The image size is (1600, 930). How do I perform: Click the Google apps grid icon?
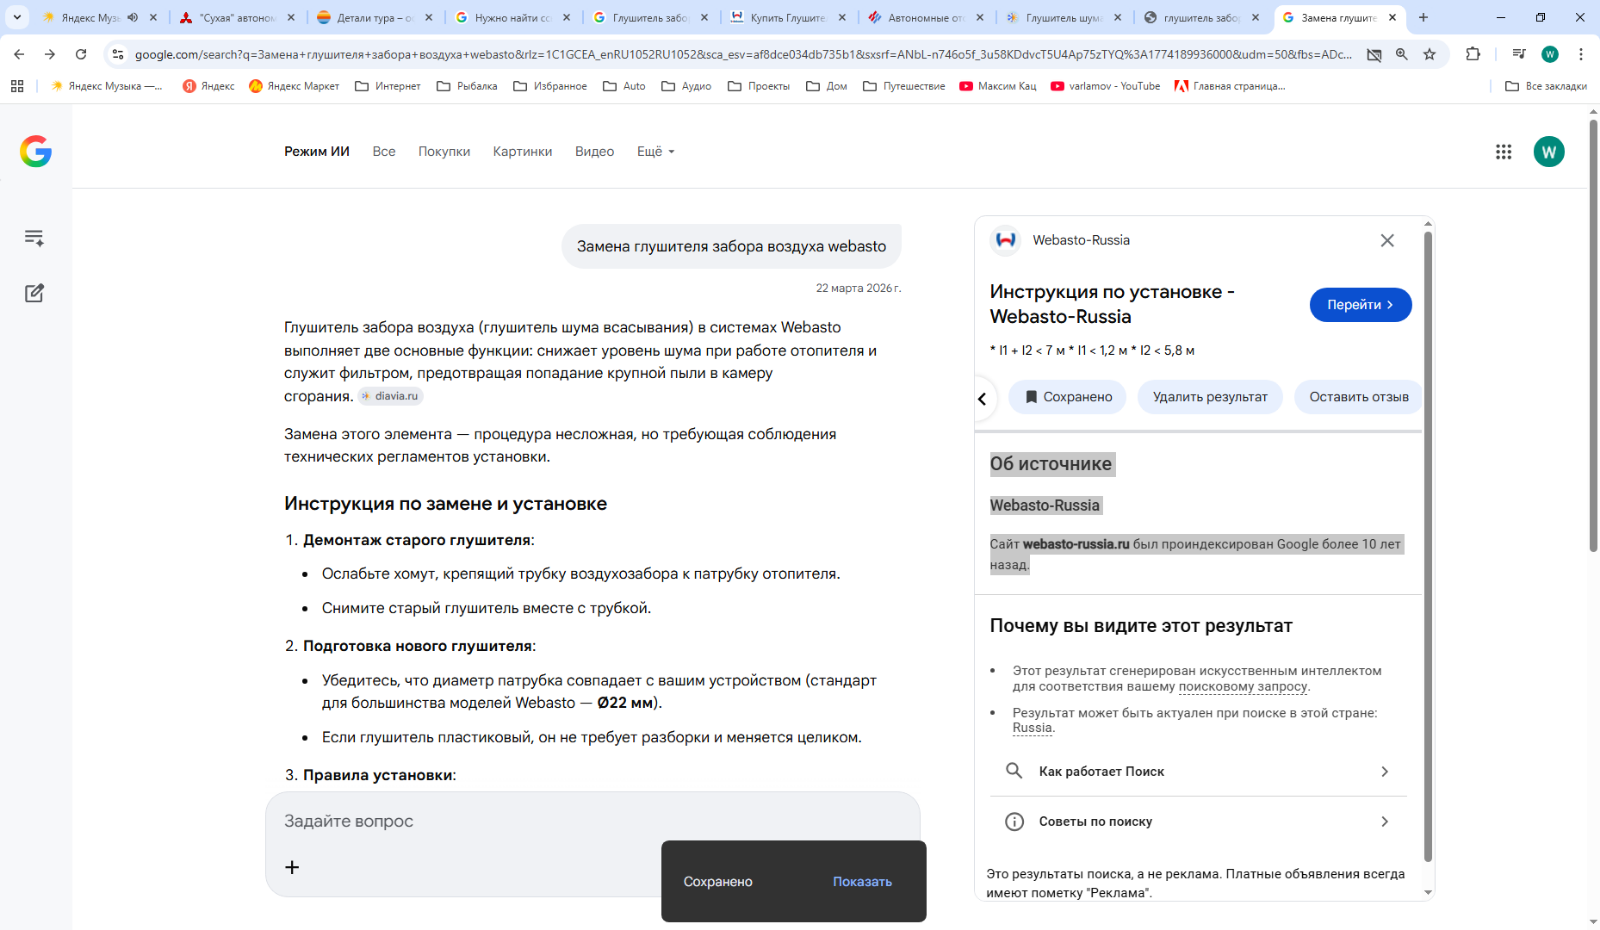1503,152
